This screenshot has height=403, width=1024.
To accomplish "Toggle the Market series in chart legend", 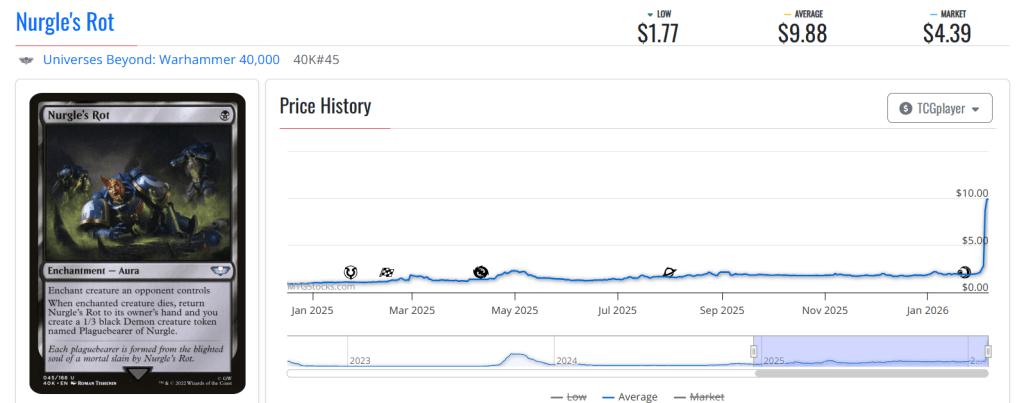I will (x=698, y=397).
